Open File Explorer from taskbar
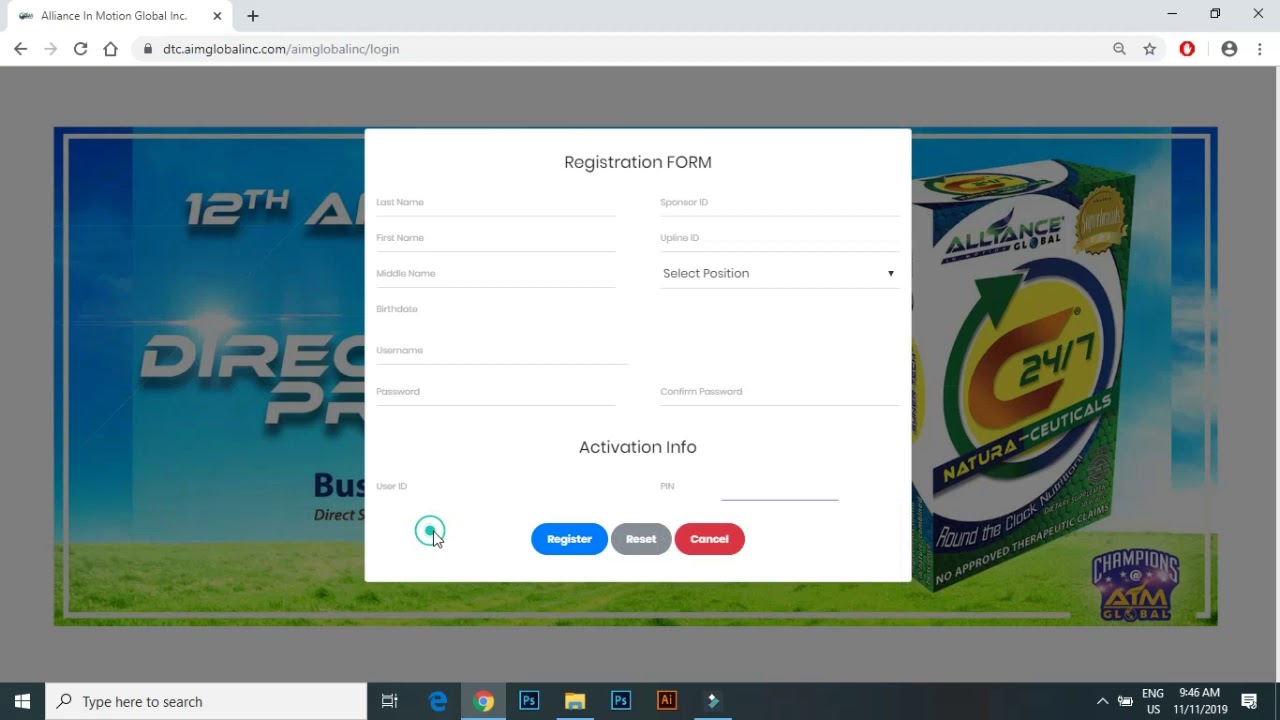Image resolution: width=1280 pixels, height=720 pixels. tap(575, 701)
